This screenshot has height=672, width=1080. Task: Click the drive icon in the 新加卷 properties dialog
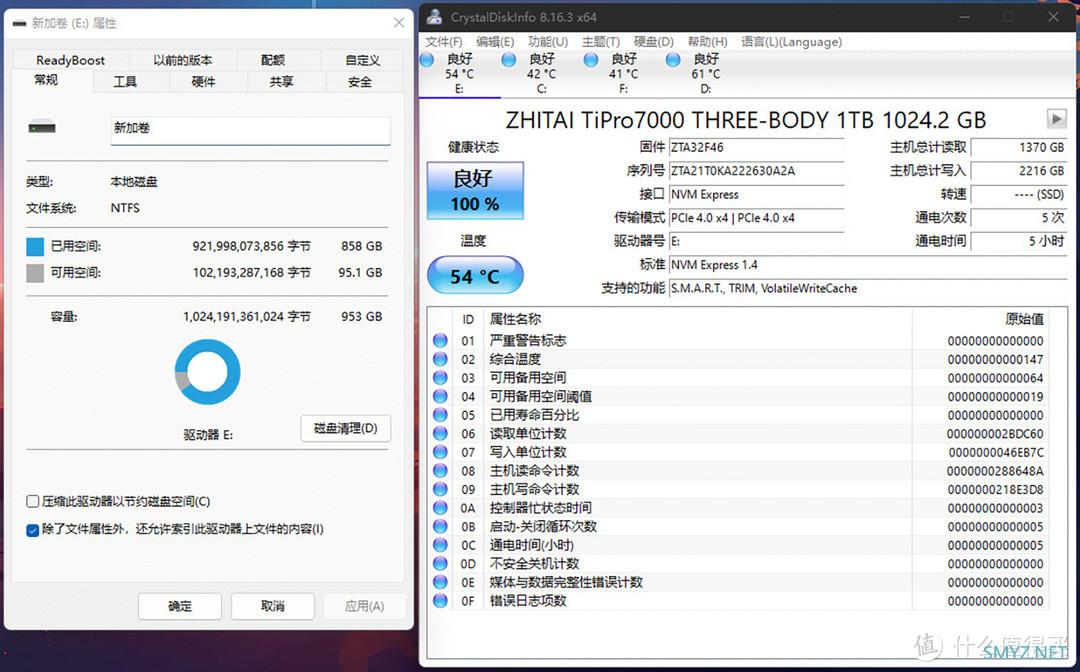tap(42, 127)
